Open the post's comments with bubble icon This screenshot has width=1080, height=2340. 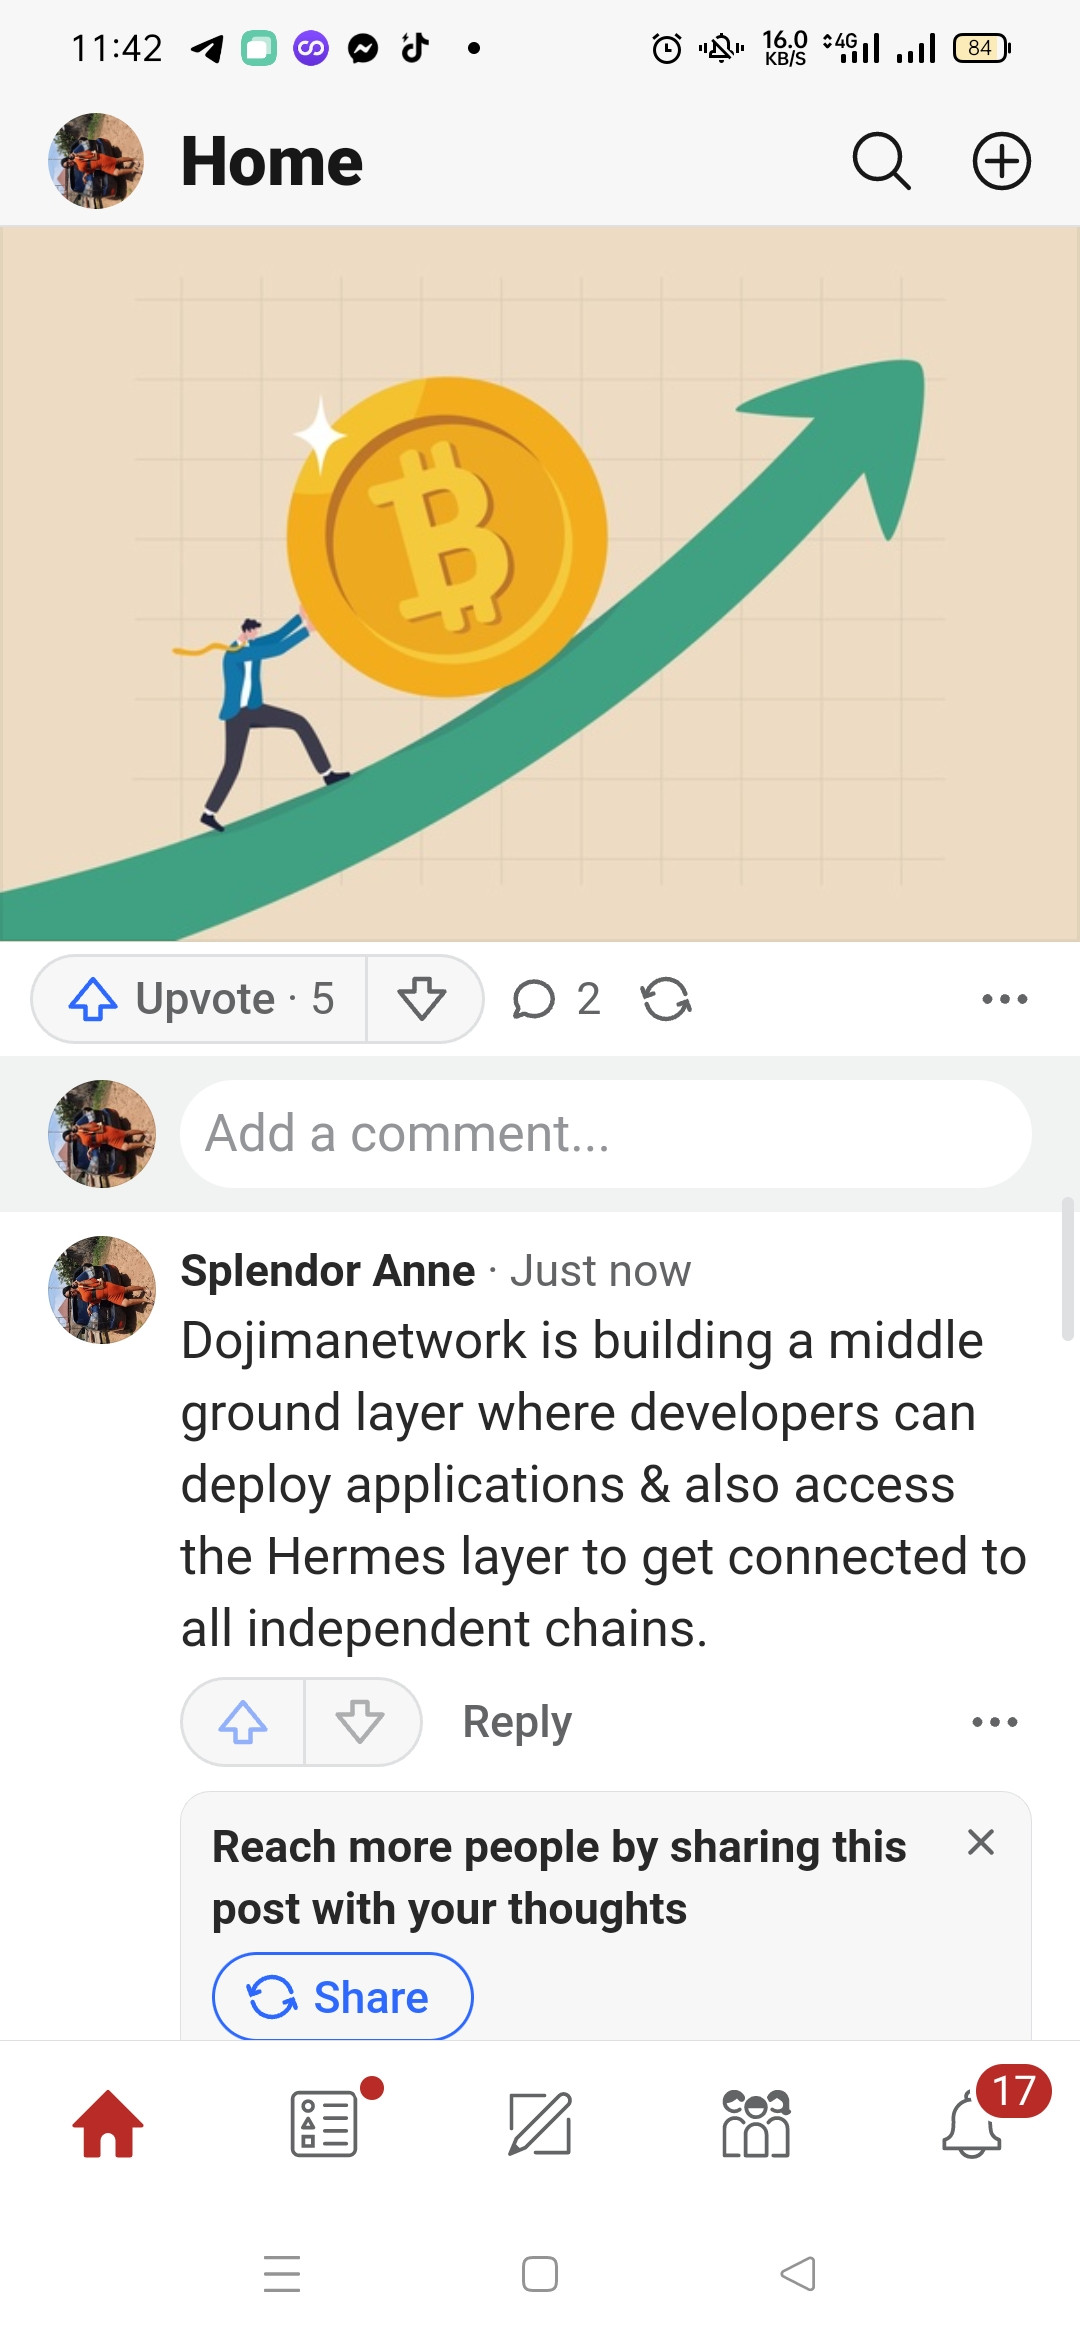[556, 999]
